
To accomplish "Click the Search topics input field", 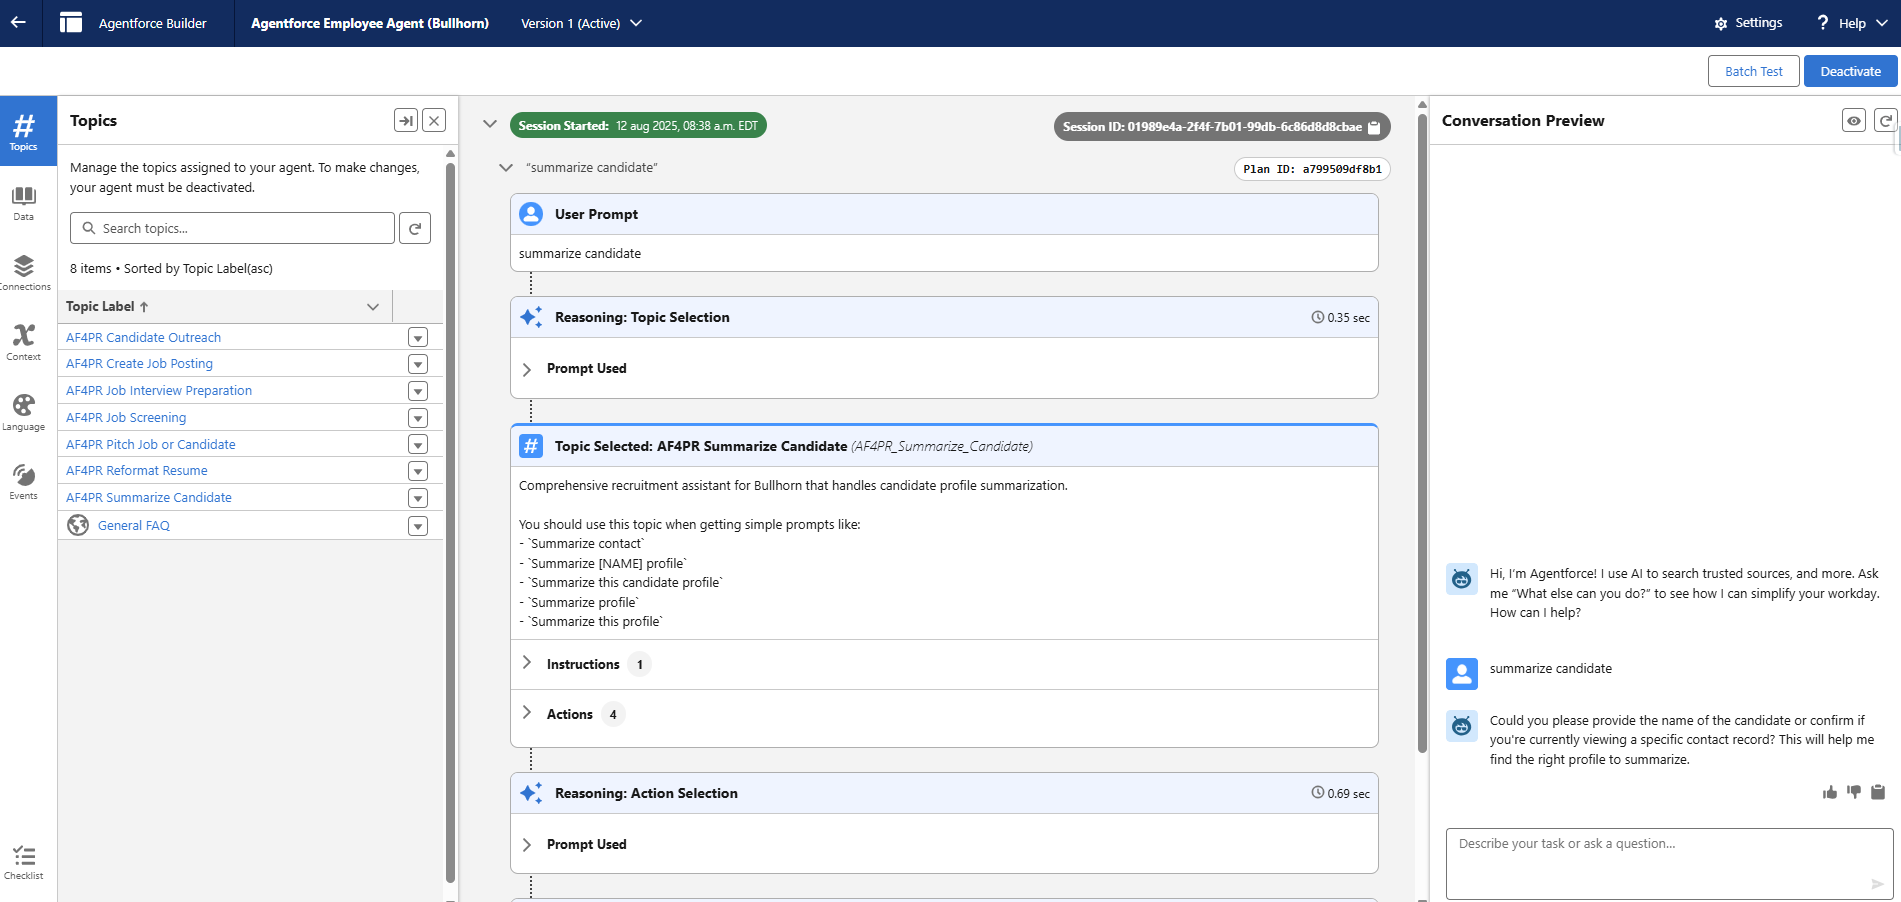I will coord(232,228).
